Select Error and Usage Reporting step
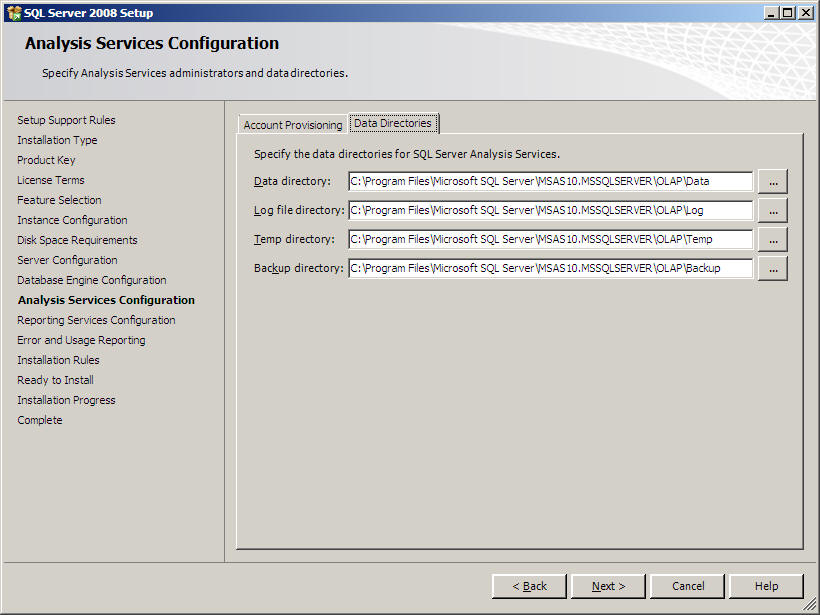Screen dimensions: 820x615 pyautogui.click(x=81, y=340)
